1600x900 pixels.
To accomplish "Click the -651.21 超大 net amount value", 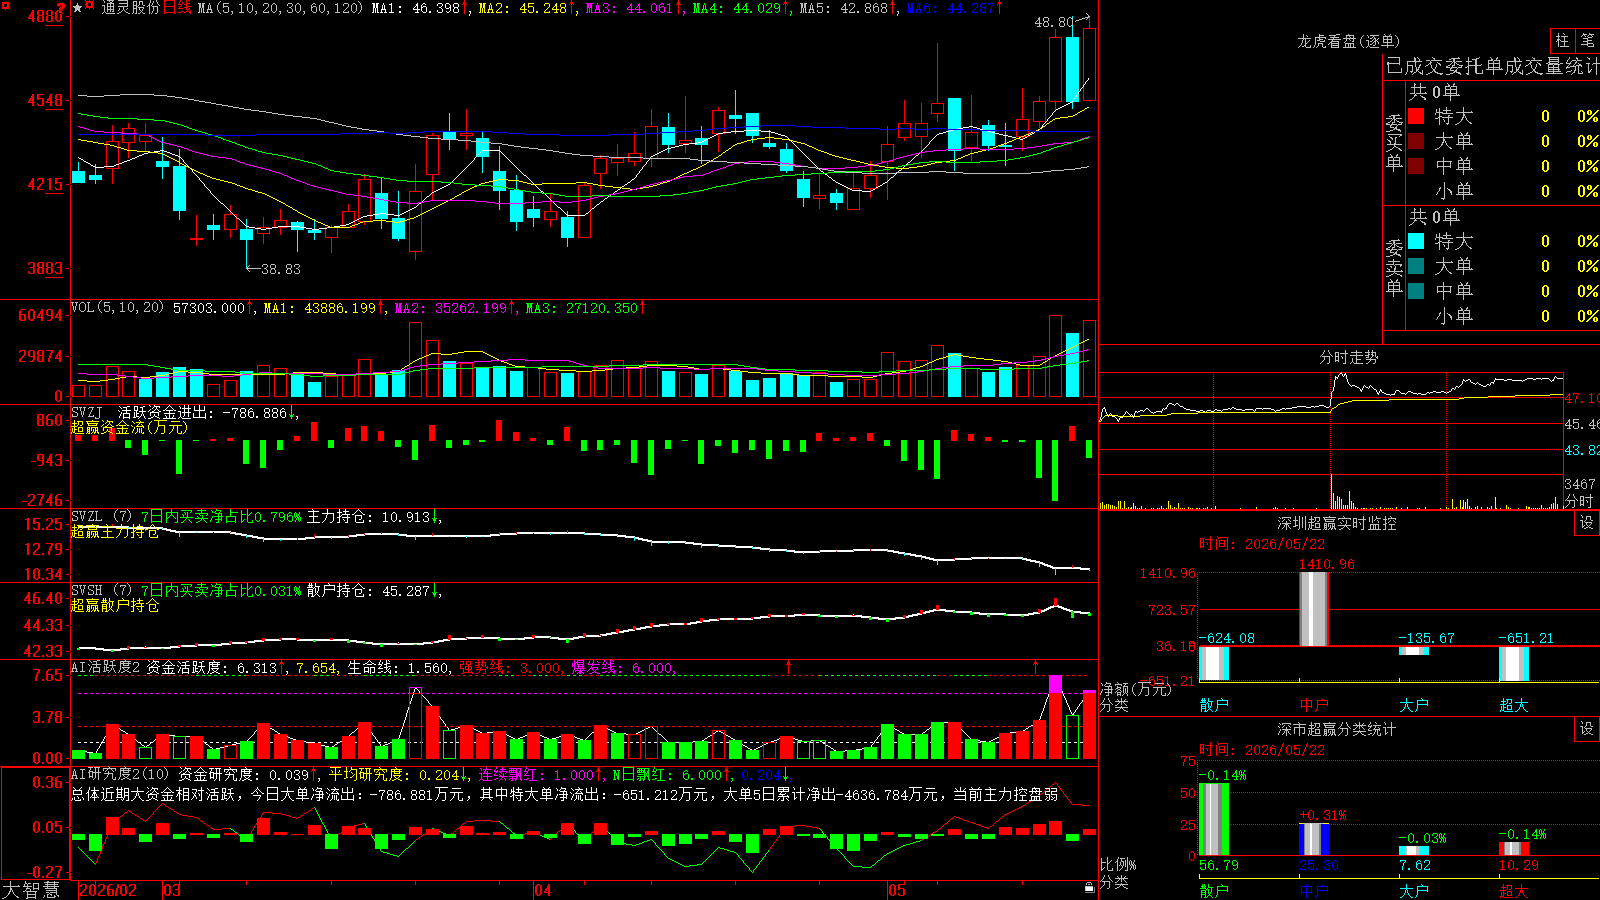I will coord(1526,638).
